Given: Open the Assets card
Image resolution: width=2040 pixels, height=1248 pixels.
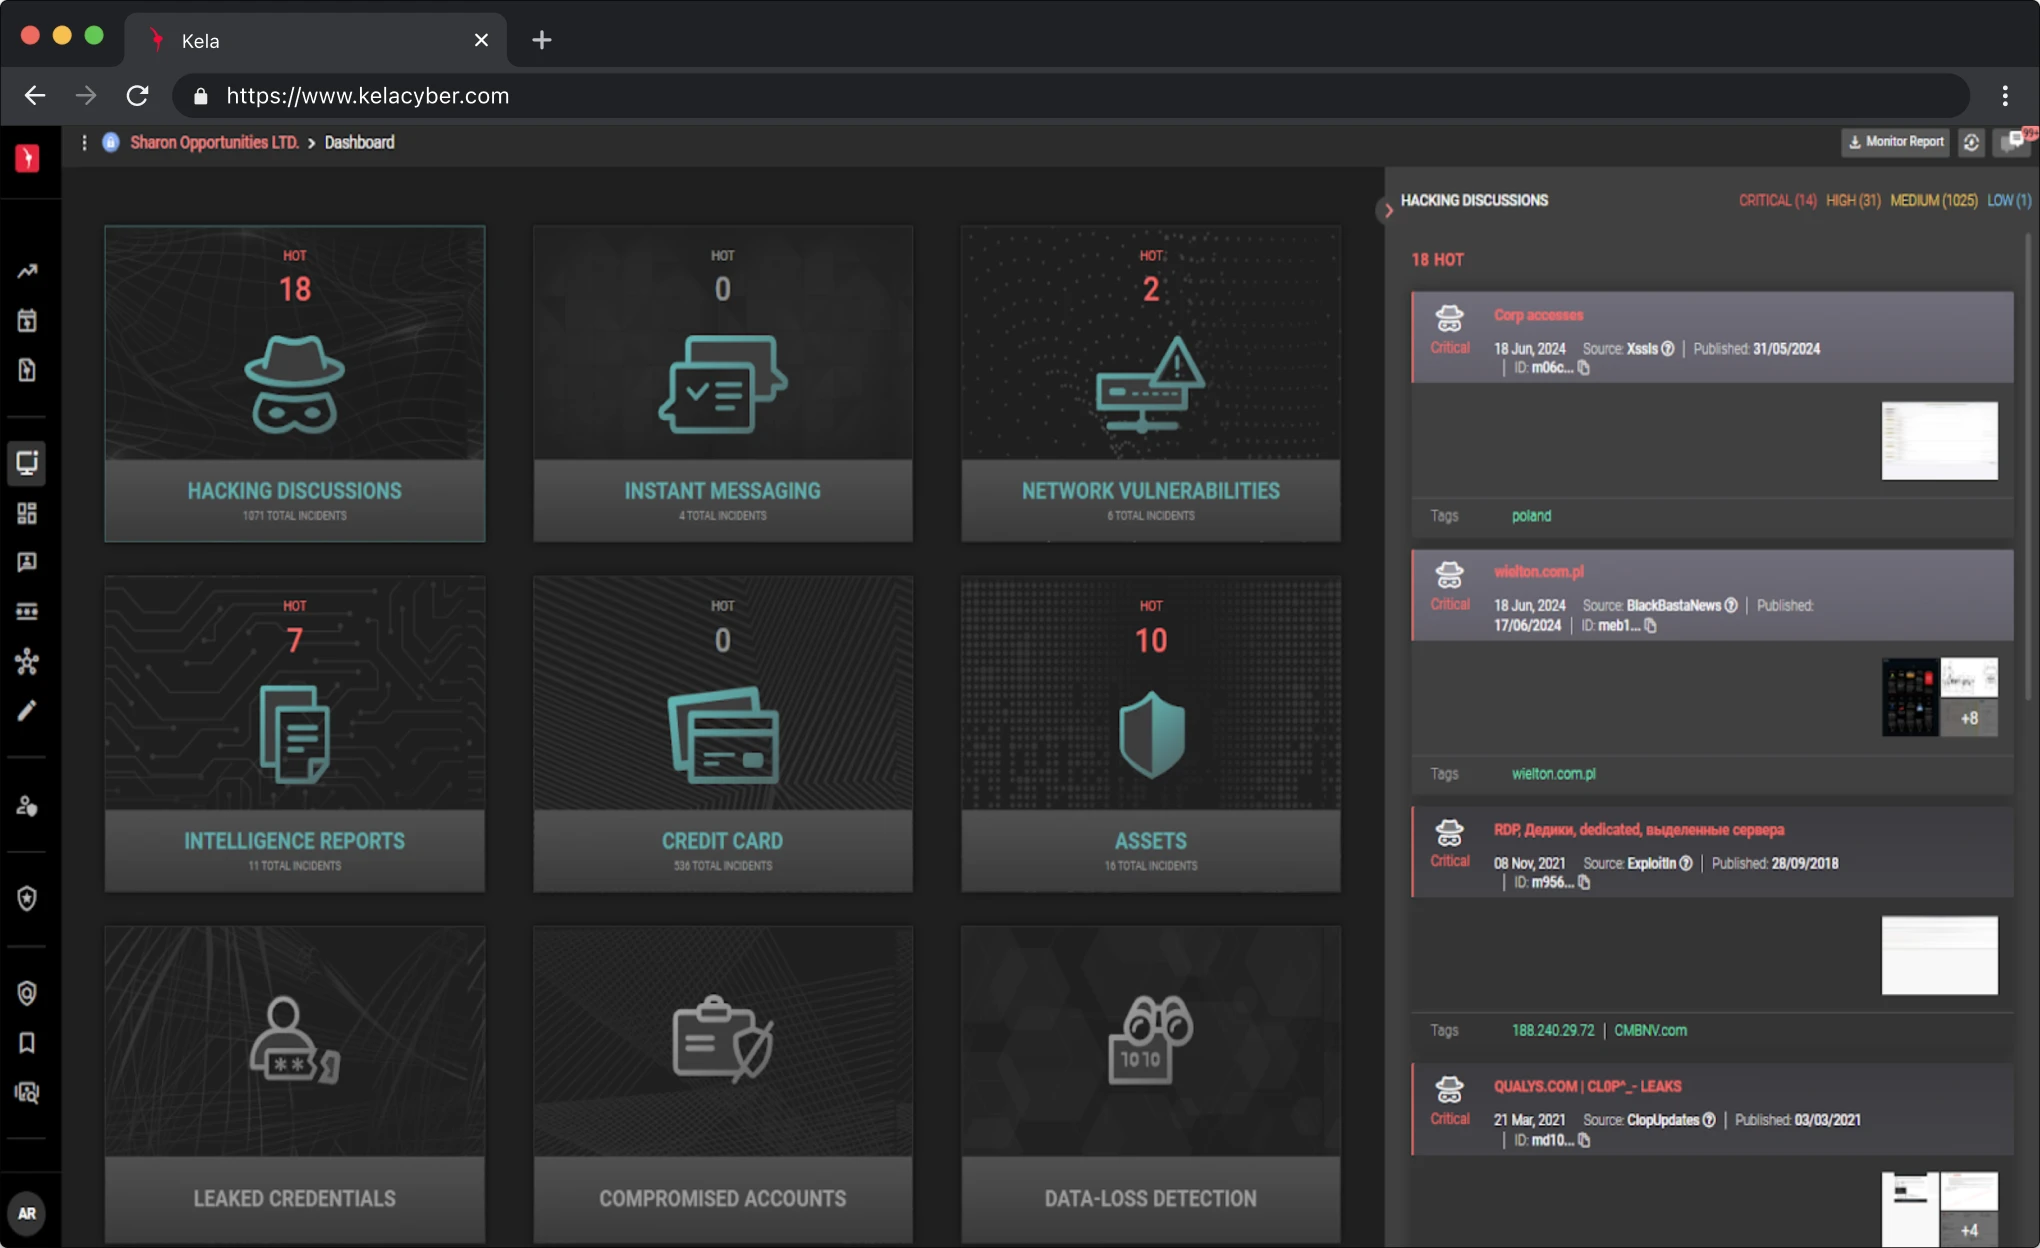Looking at the screenshot, I should click(1151, 734).
